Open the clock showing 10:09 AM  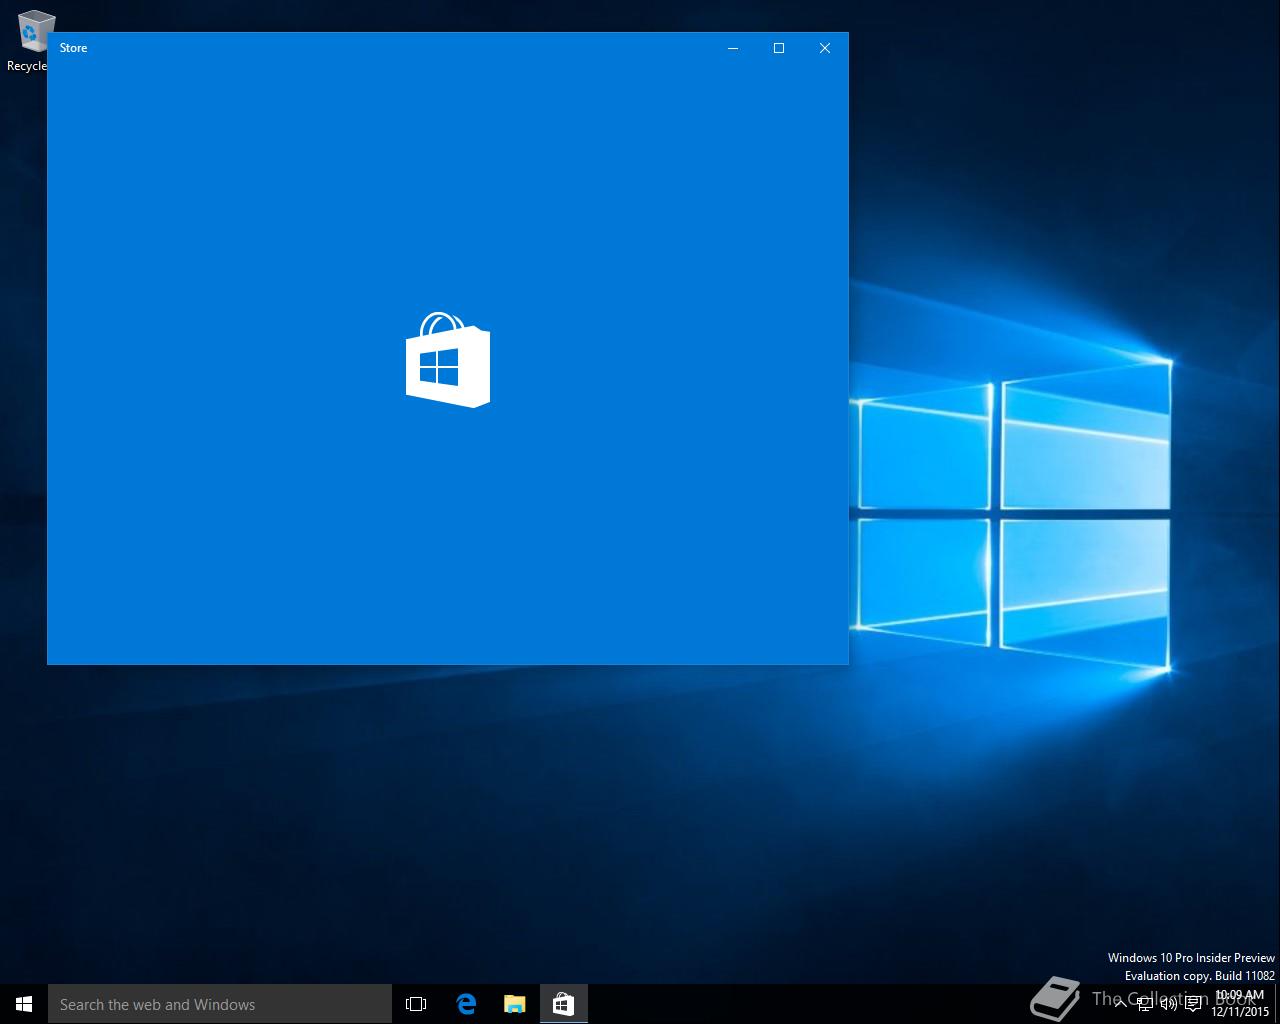coord(1240,1004)
